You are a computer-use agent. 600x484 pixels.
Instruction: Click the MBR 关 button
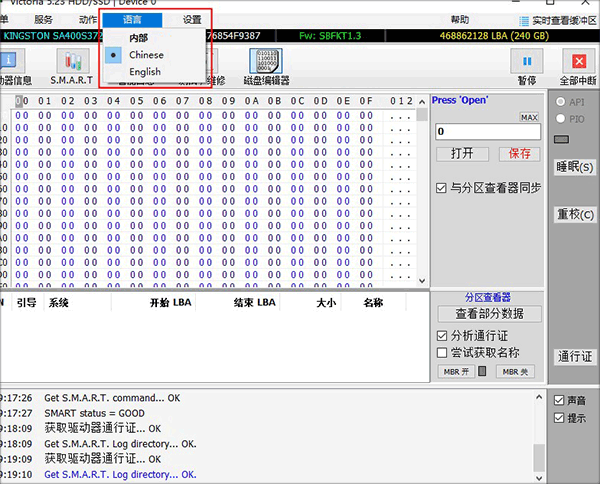point(515,372)
